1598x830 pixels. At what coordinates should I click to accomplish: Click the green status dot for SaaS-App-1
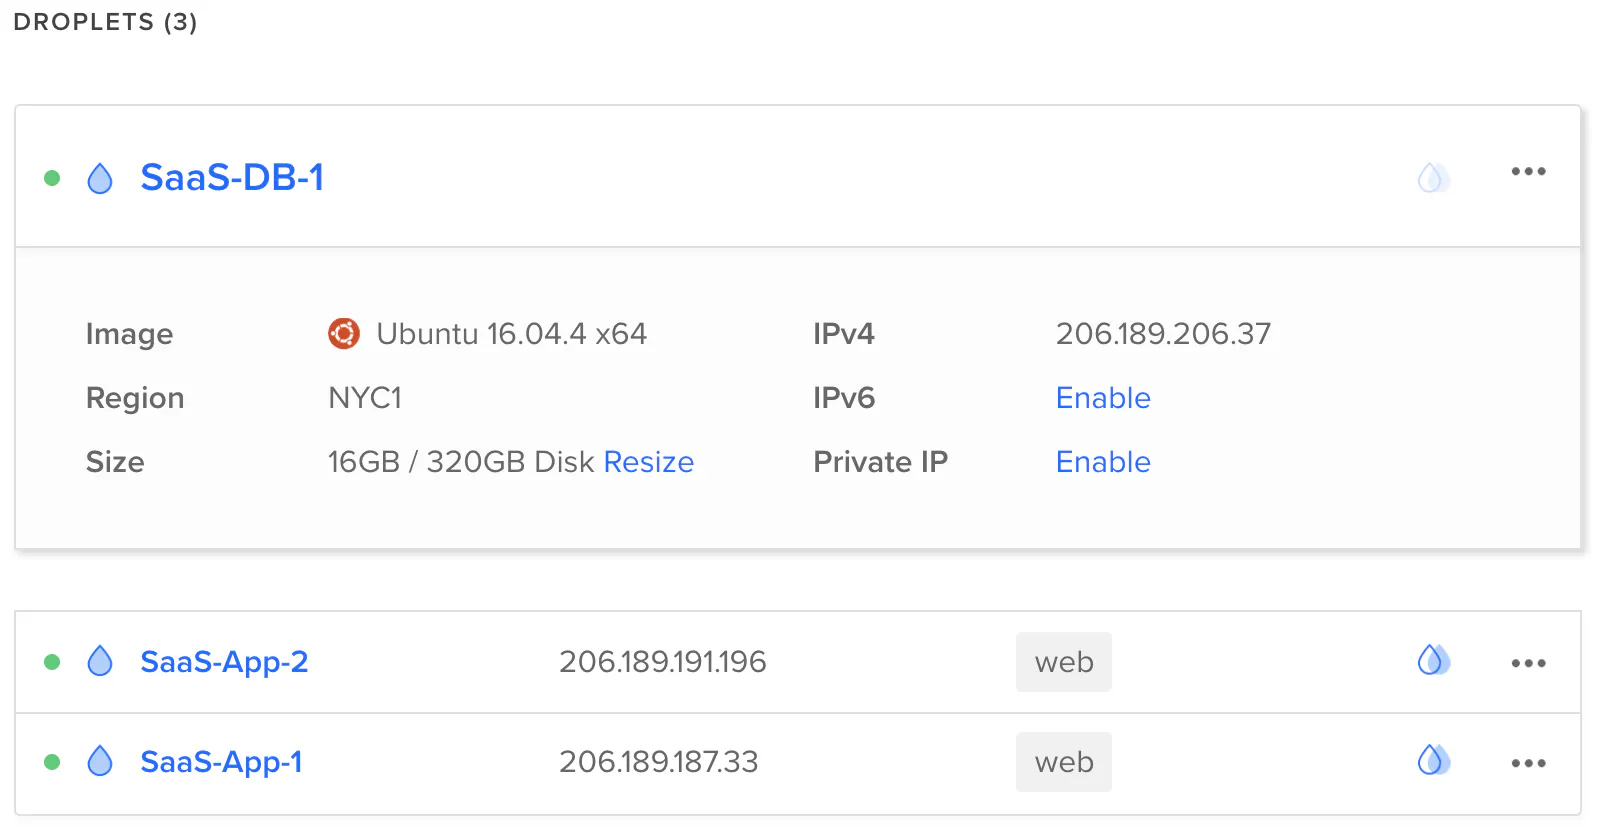(x=52, y=762)
